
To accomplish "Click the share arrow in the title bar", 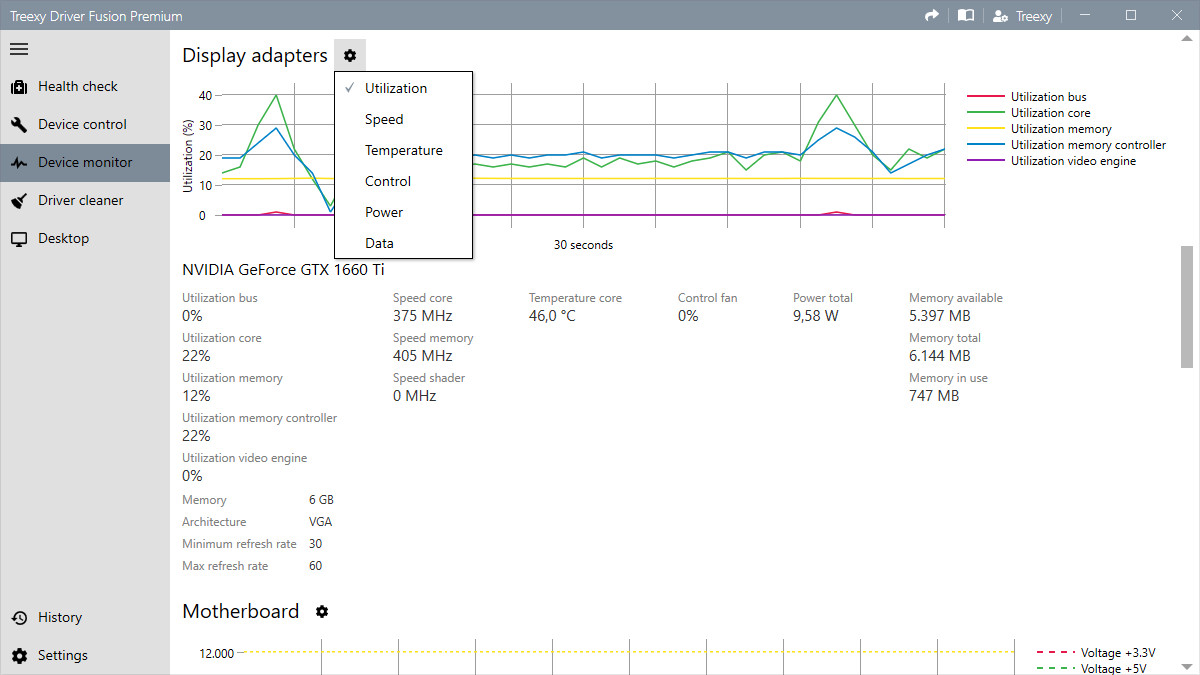I will click(x=931, y=15).
